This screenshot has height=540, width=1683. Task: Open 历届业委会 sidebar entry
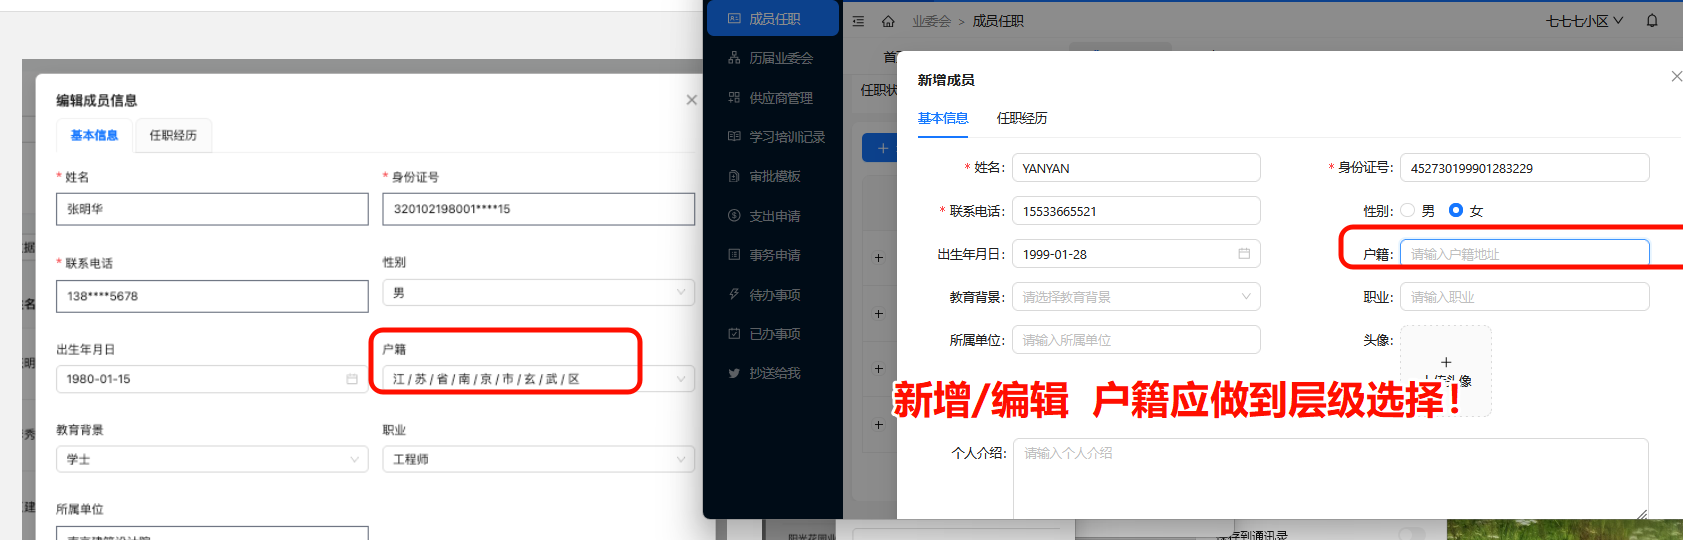[772, 58]
